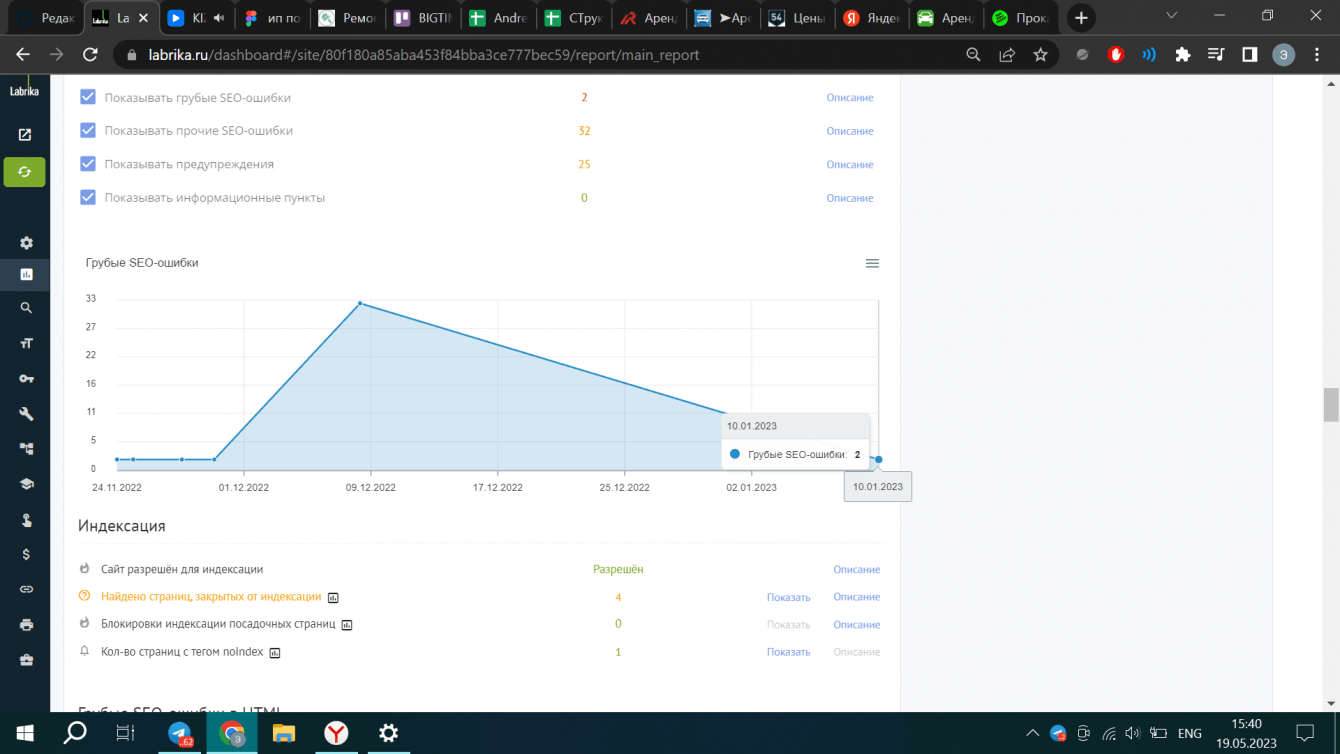Open the wrench tools section in sidebar
1340x754 pixels.
click(x=26, y=414)
